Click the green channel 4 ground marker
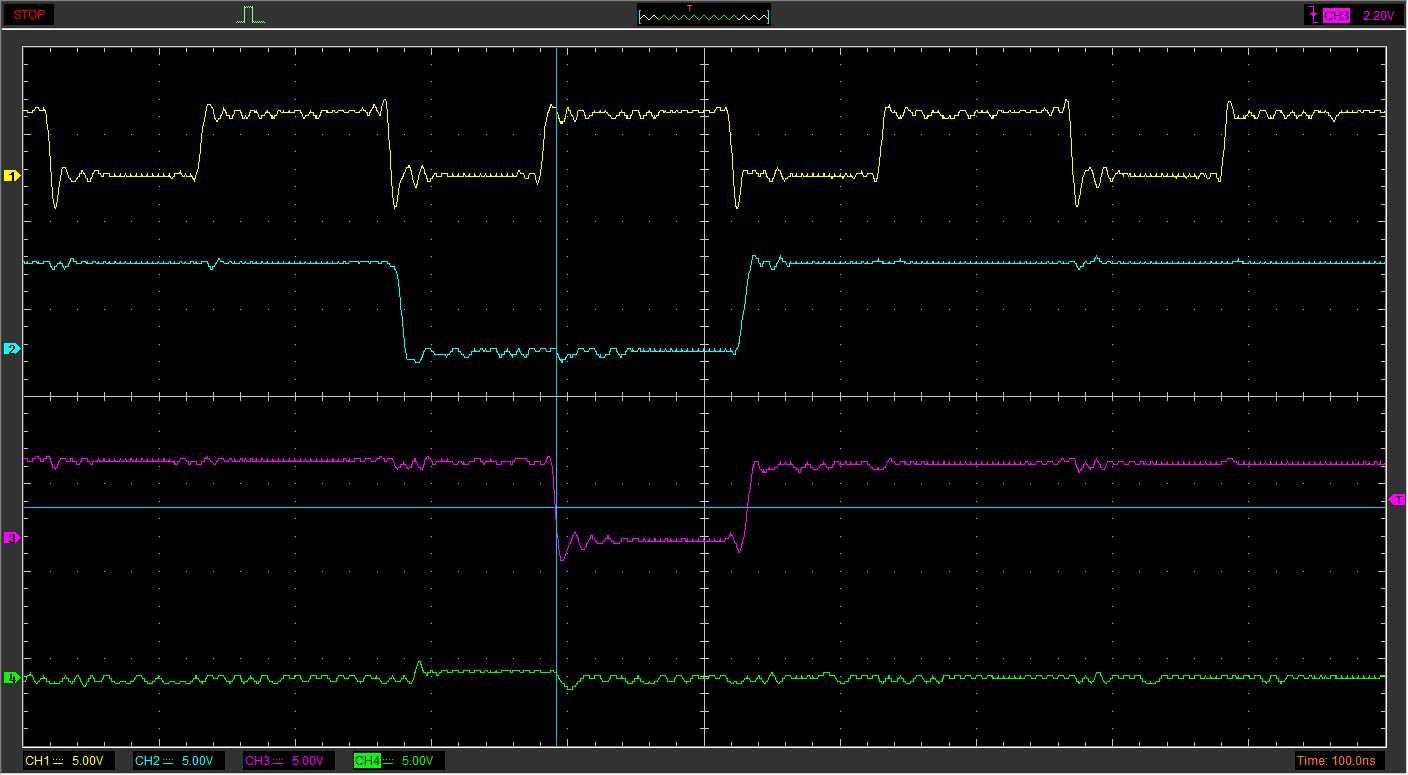1408x775 pixels. [12, 678]
